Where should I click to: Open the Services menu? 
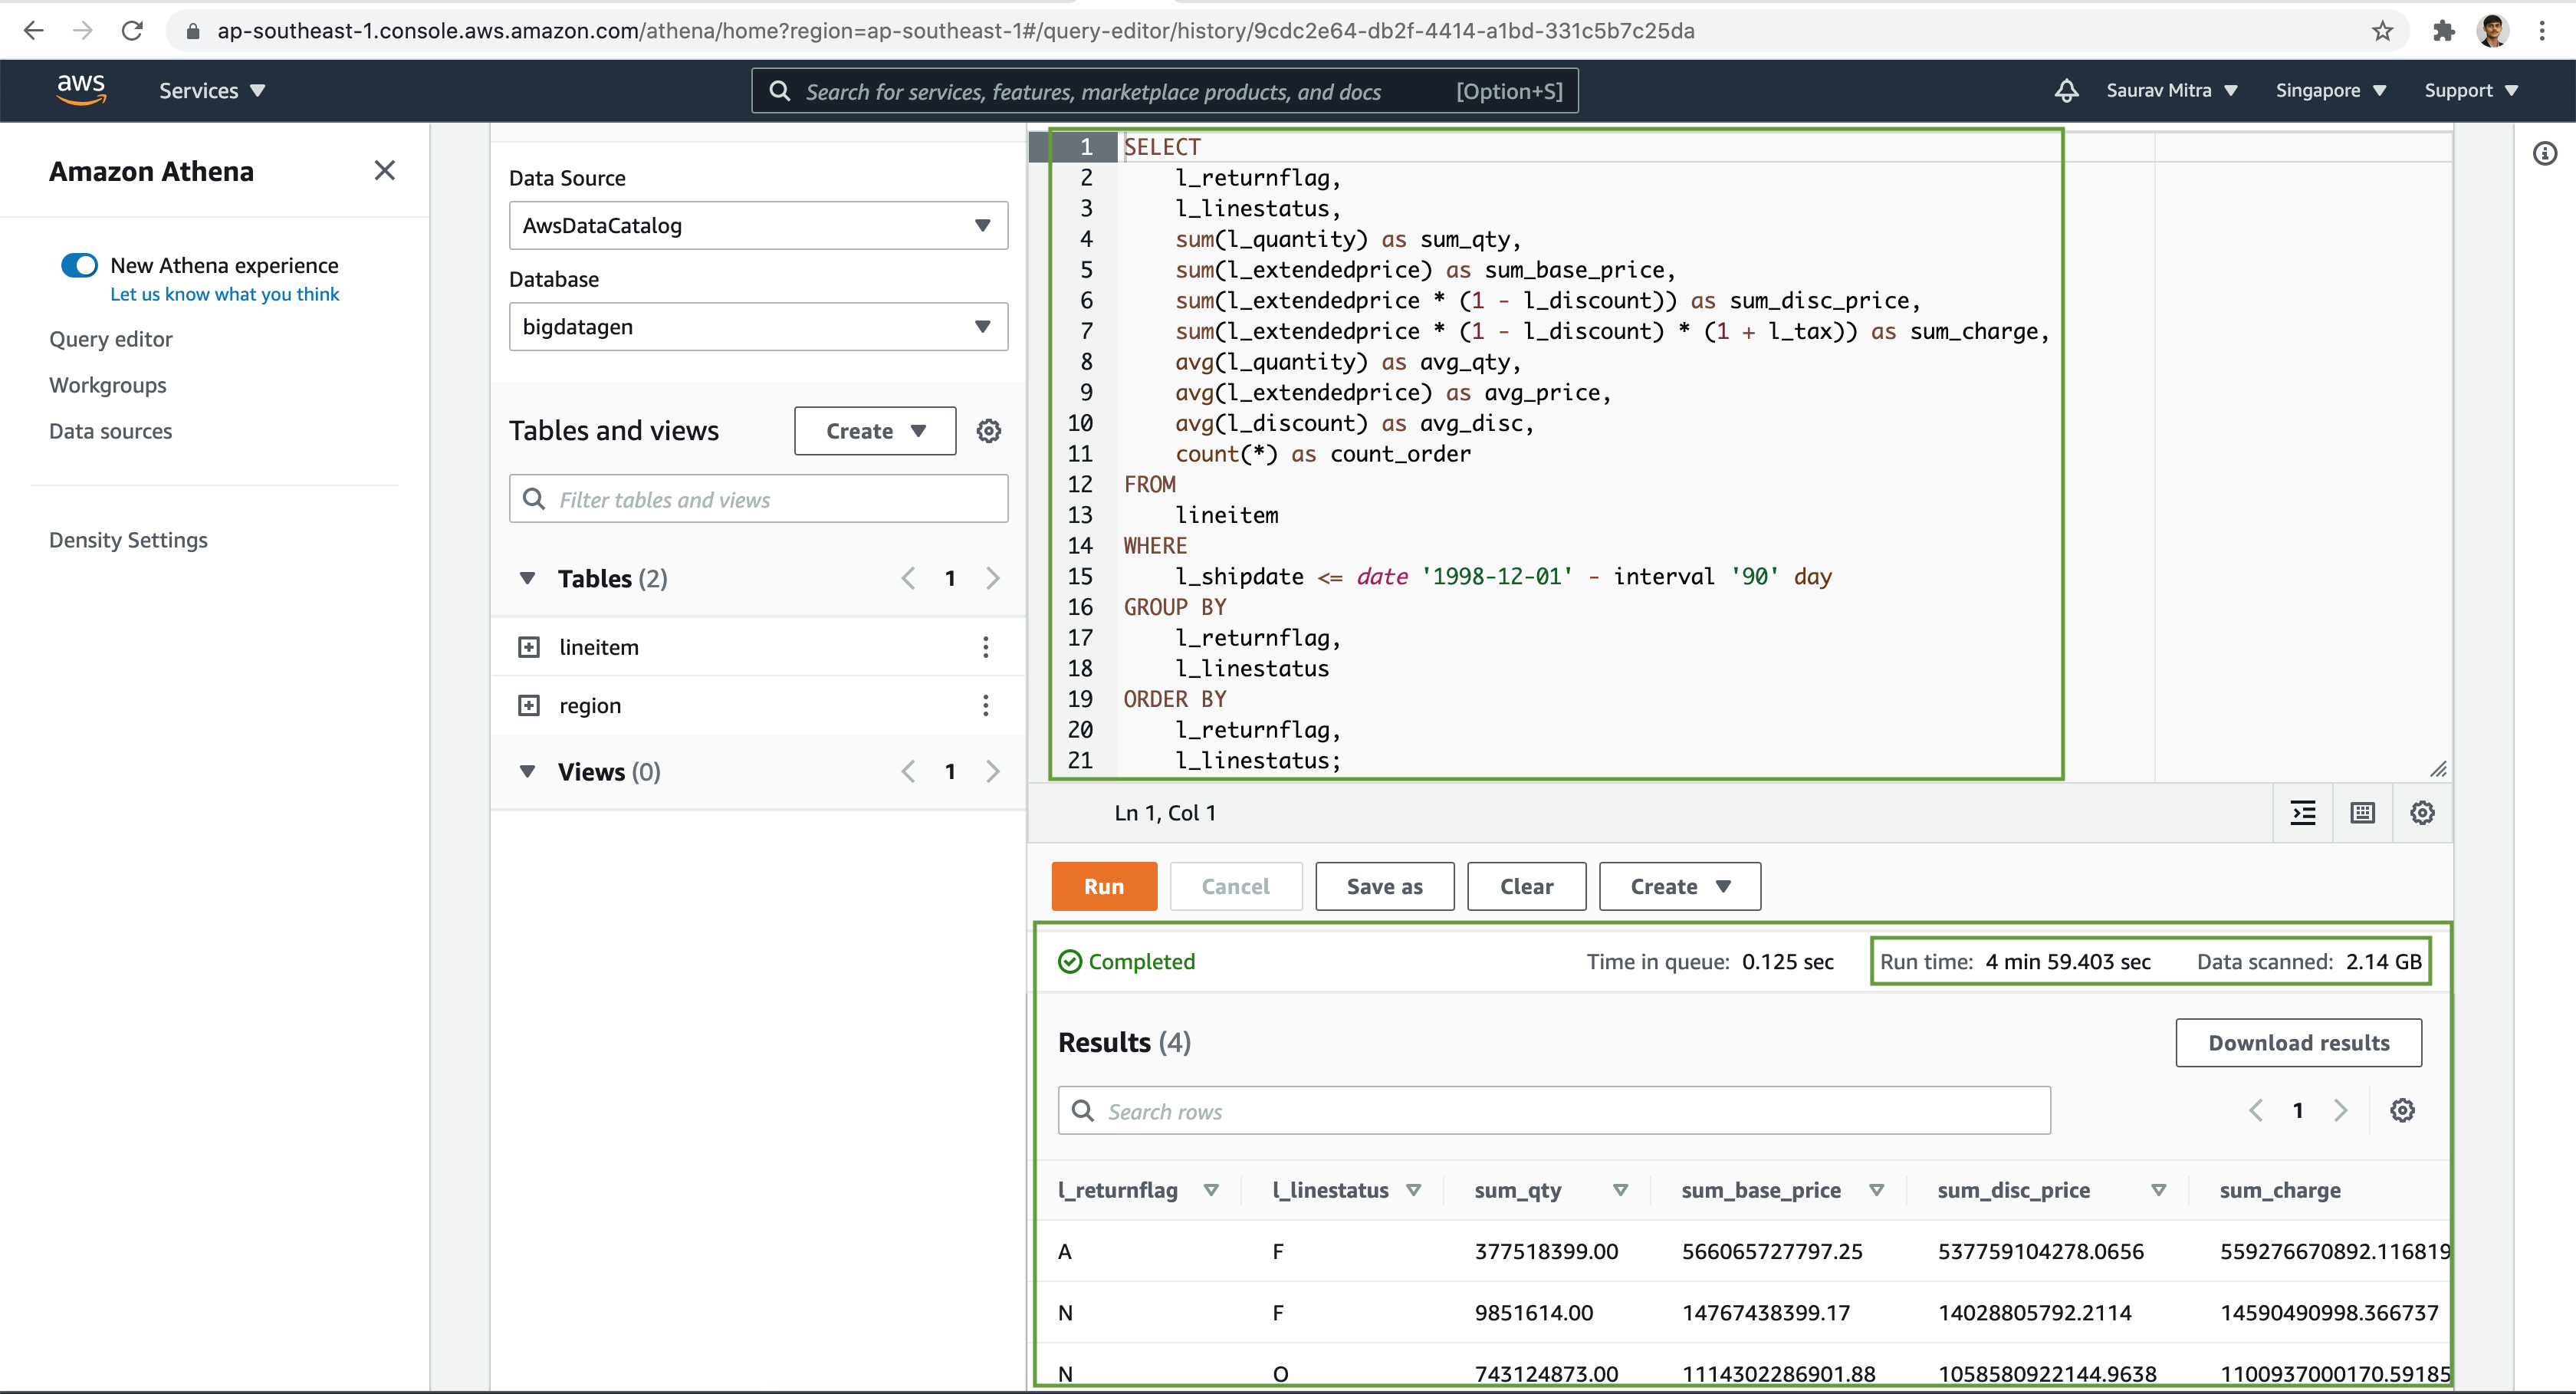pyautogui.click(x=212, y=91)
